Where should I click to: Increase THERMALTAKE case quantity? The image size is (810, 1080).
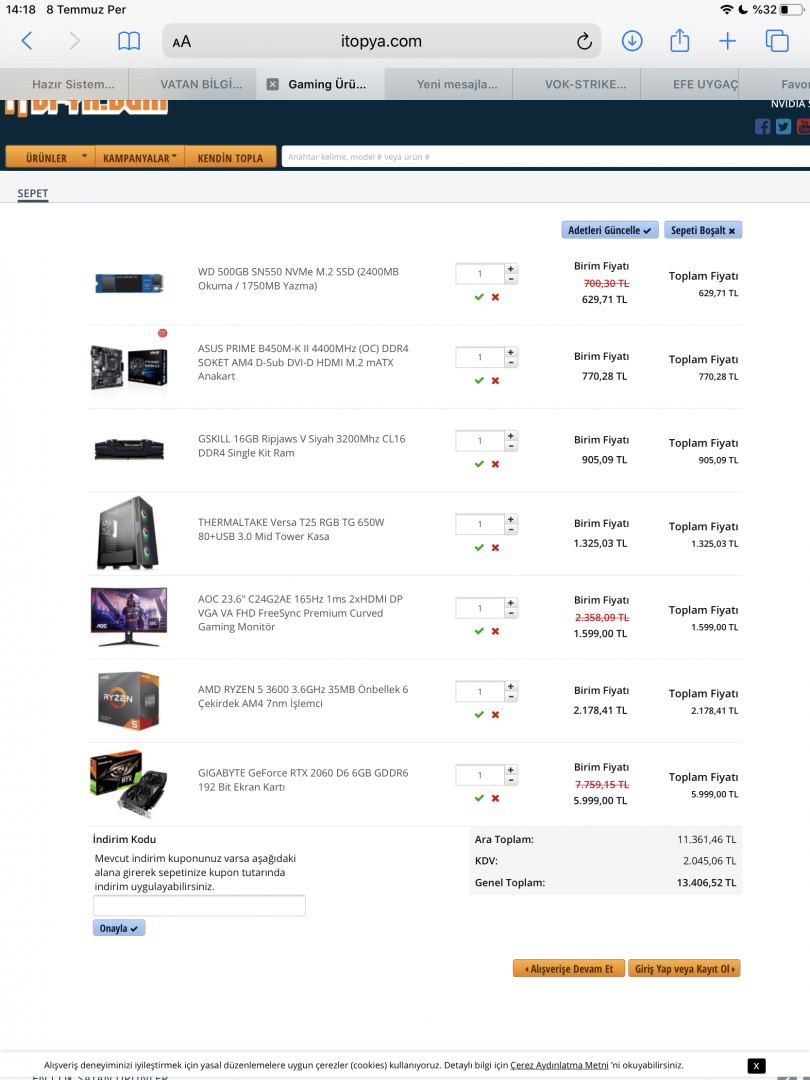(x=511, y=519)
